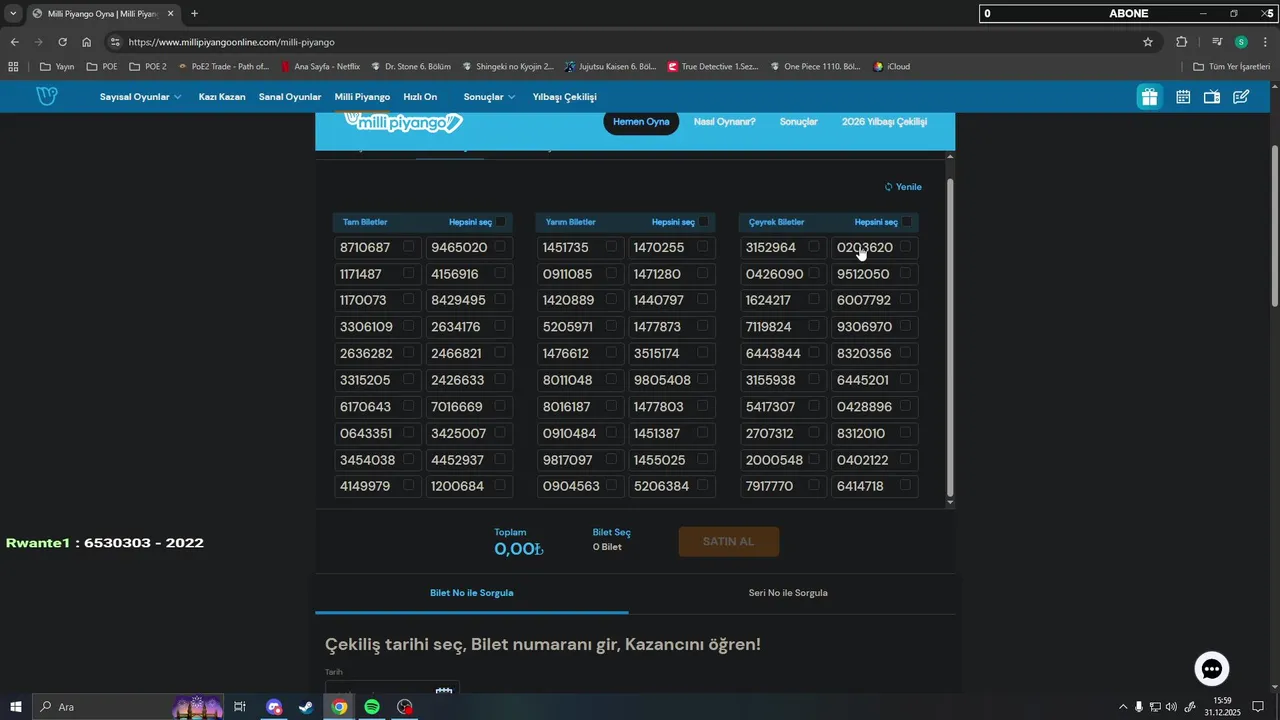
Task: Expand the Sonuçlar dropdown in top nav
Action: (489, 97)
